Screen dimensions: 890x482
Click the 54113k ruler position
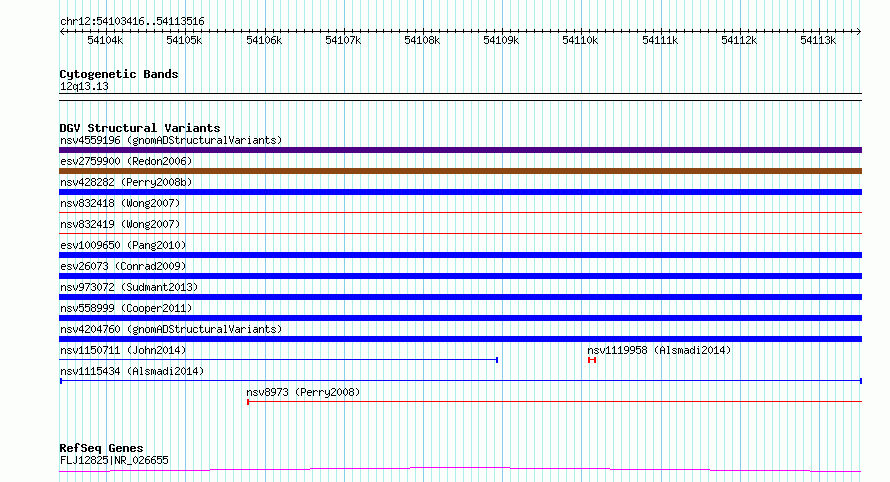pos(818,40)
